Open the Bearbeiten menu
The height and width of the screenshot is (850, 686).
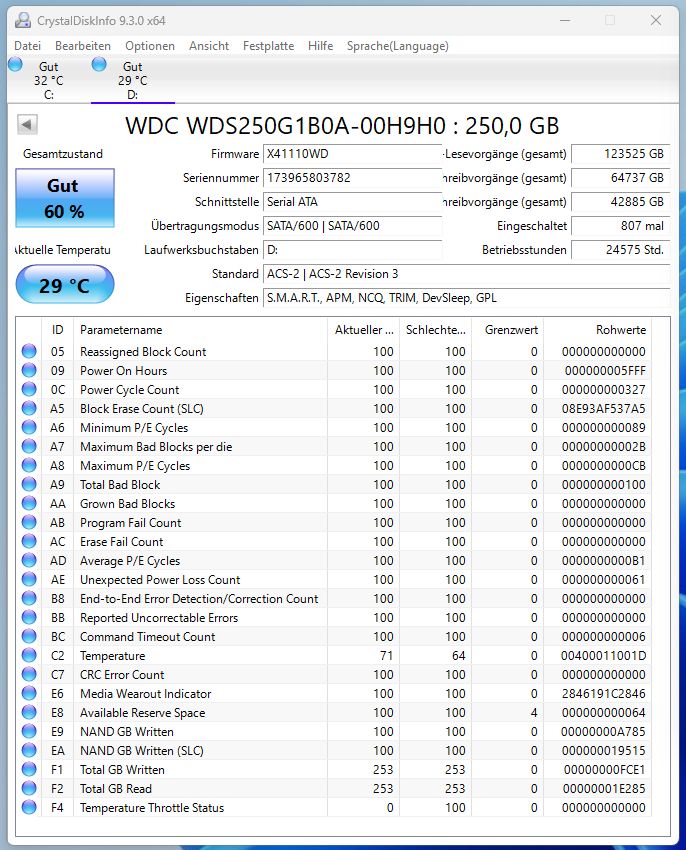click(83, 46)
